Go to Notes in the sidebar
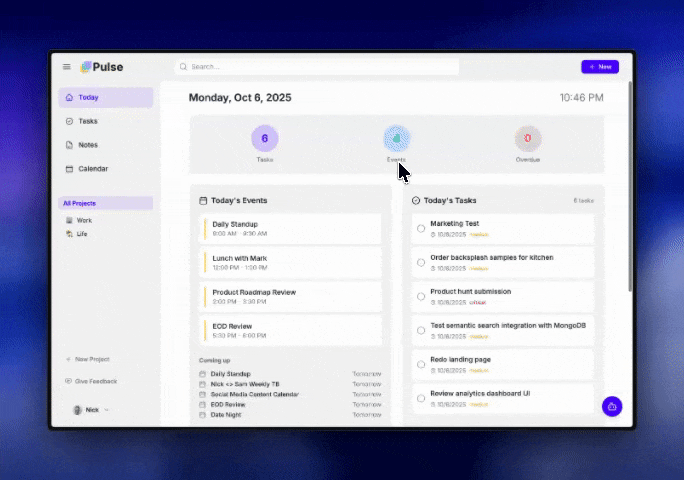The width and height of the screenshot is (684, 480). pyautogui.click(x=88, y=145)
